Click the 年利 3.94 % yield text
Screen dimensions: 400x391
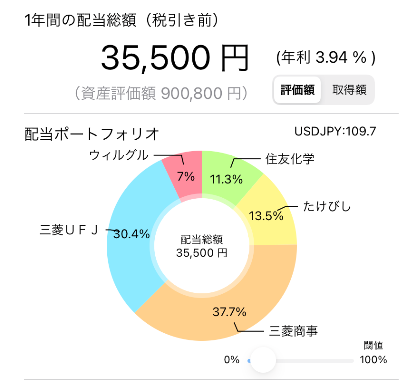(x=326, y=58)
